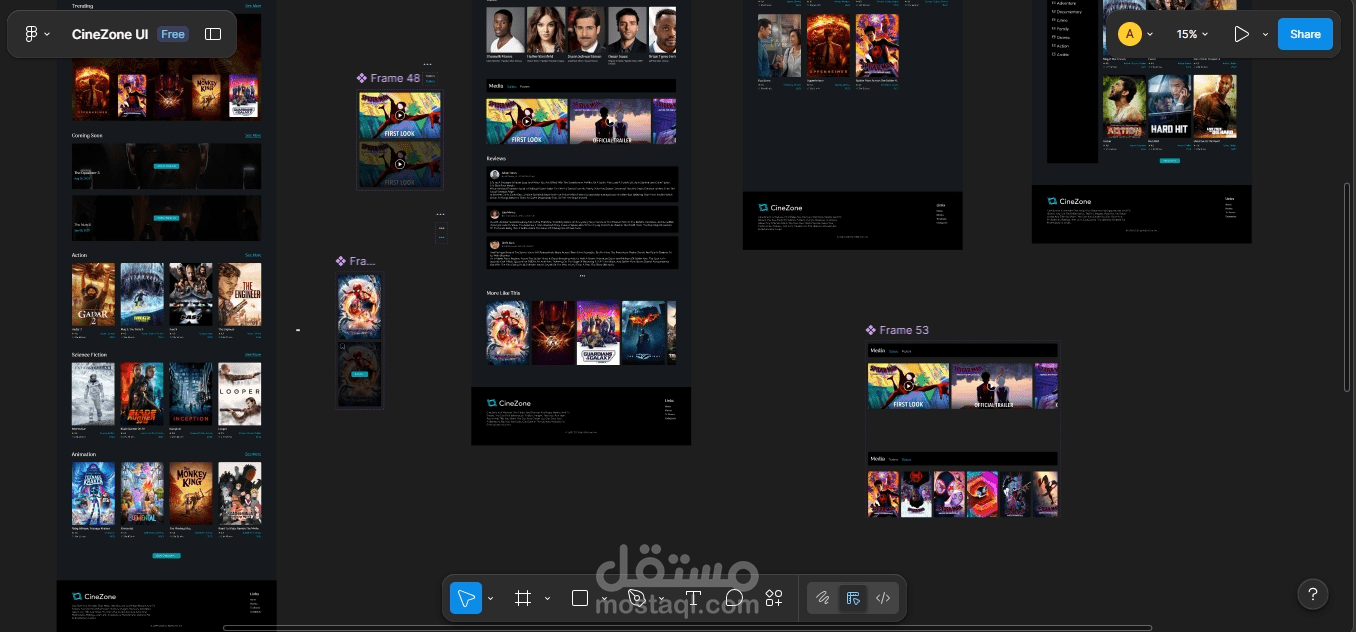This screenshot has width=1356, height=632.
Task: Switch to Design mode
Action: coord(853,598)
